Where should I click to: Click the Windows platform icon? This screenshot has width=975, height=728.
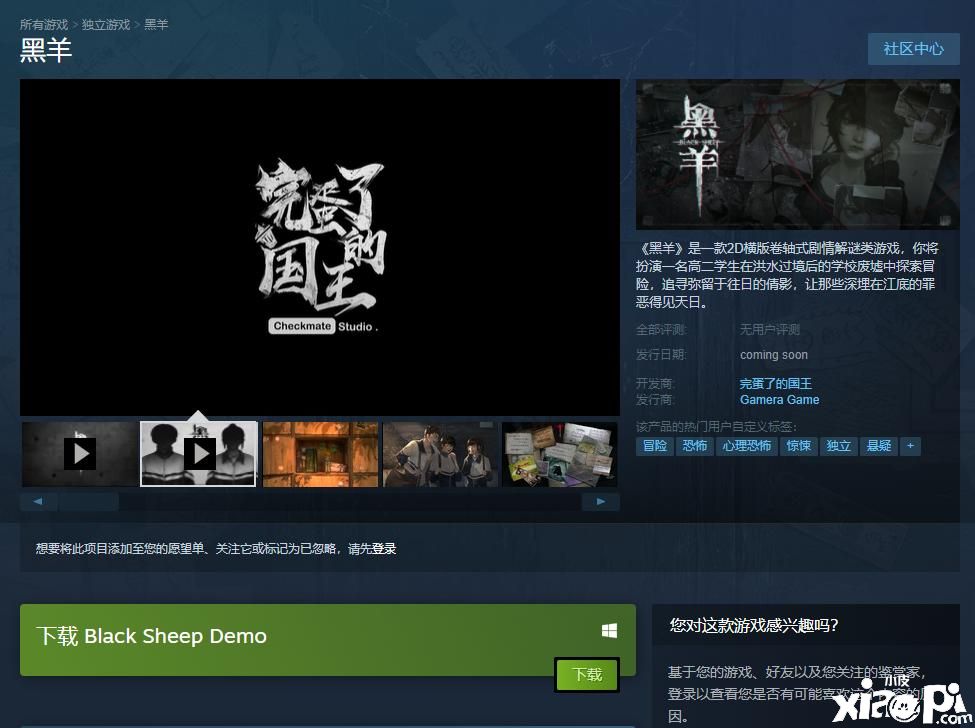click(x=609, y=631)
